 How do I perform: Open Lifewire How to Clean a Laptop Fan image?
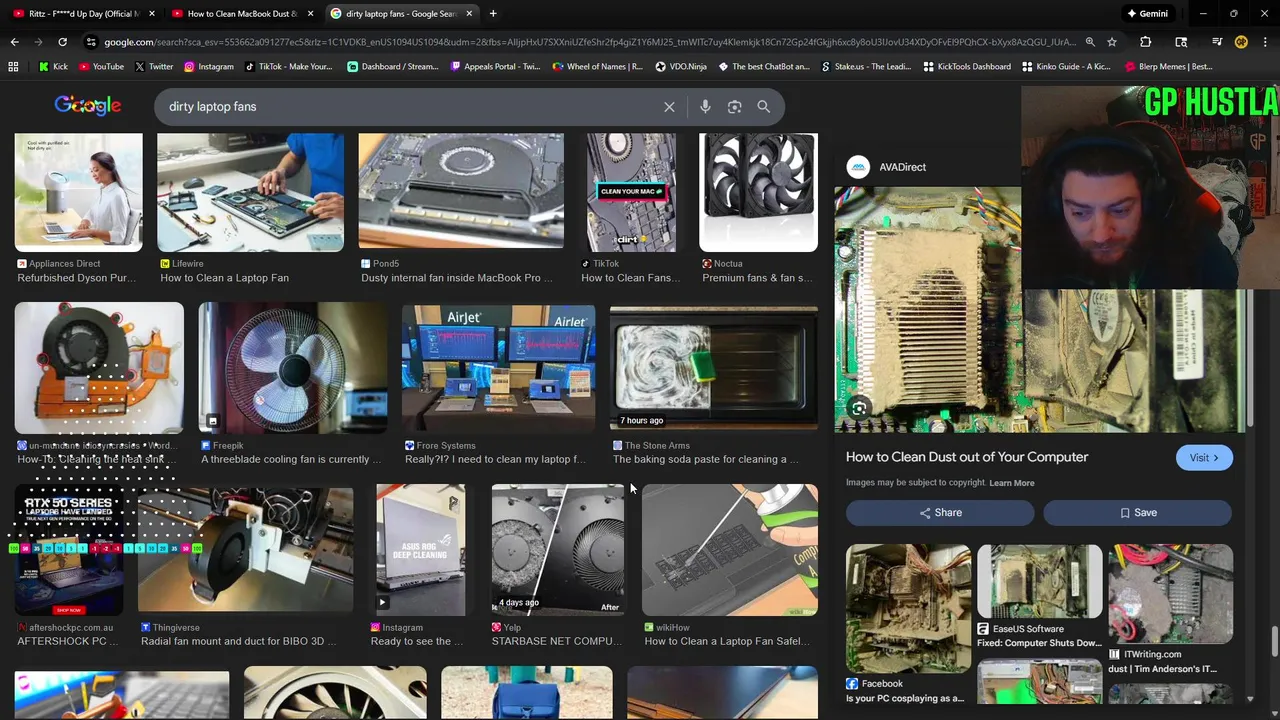click(x=250, y=192)
